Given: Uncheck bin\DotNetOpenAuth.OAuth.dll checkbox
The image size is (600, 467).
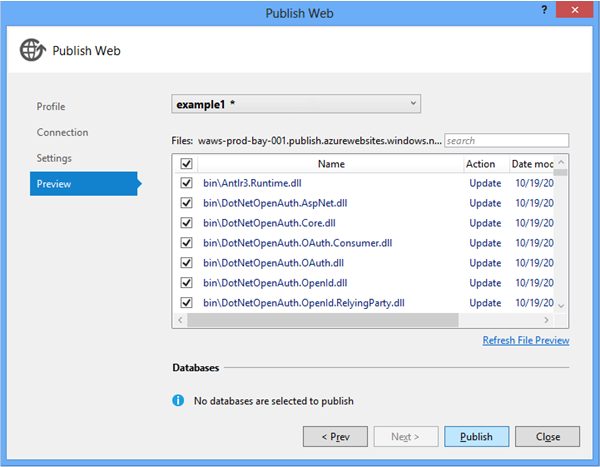Looking at the screenshot, I should click(186, 263).
